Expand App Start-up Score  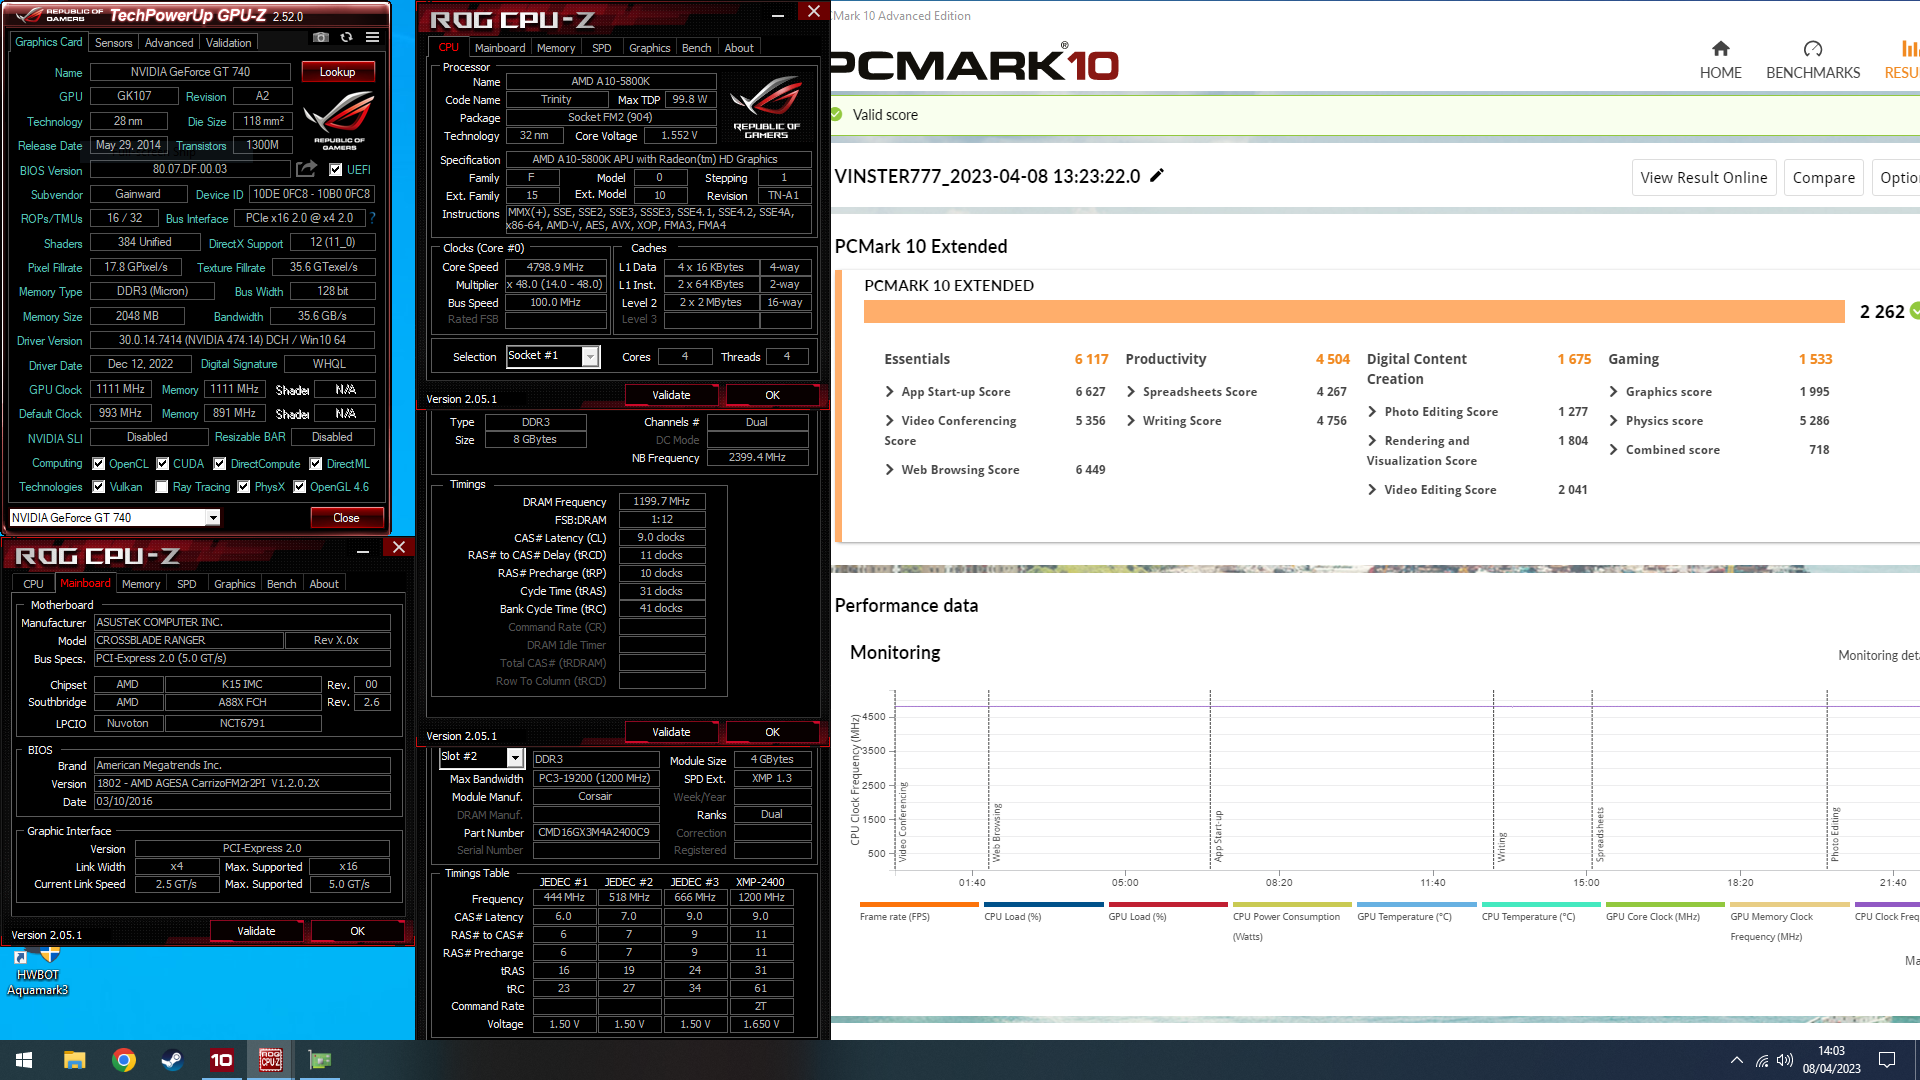(889, 392)
